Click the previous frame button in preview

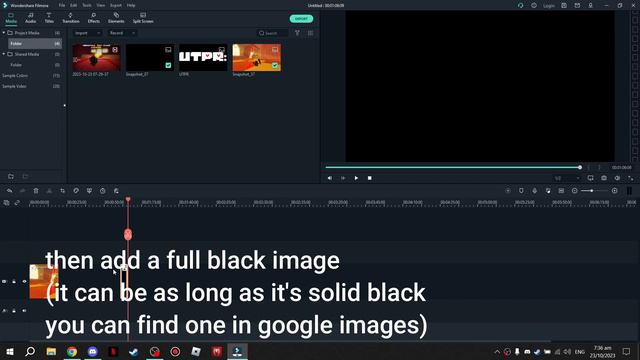point(330,178)
